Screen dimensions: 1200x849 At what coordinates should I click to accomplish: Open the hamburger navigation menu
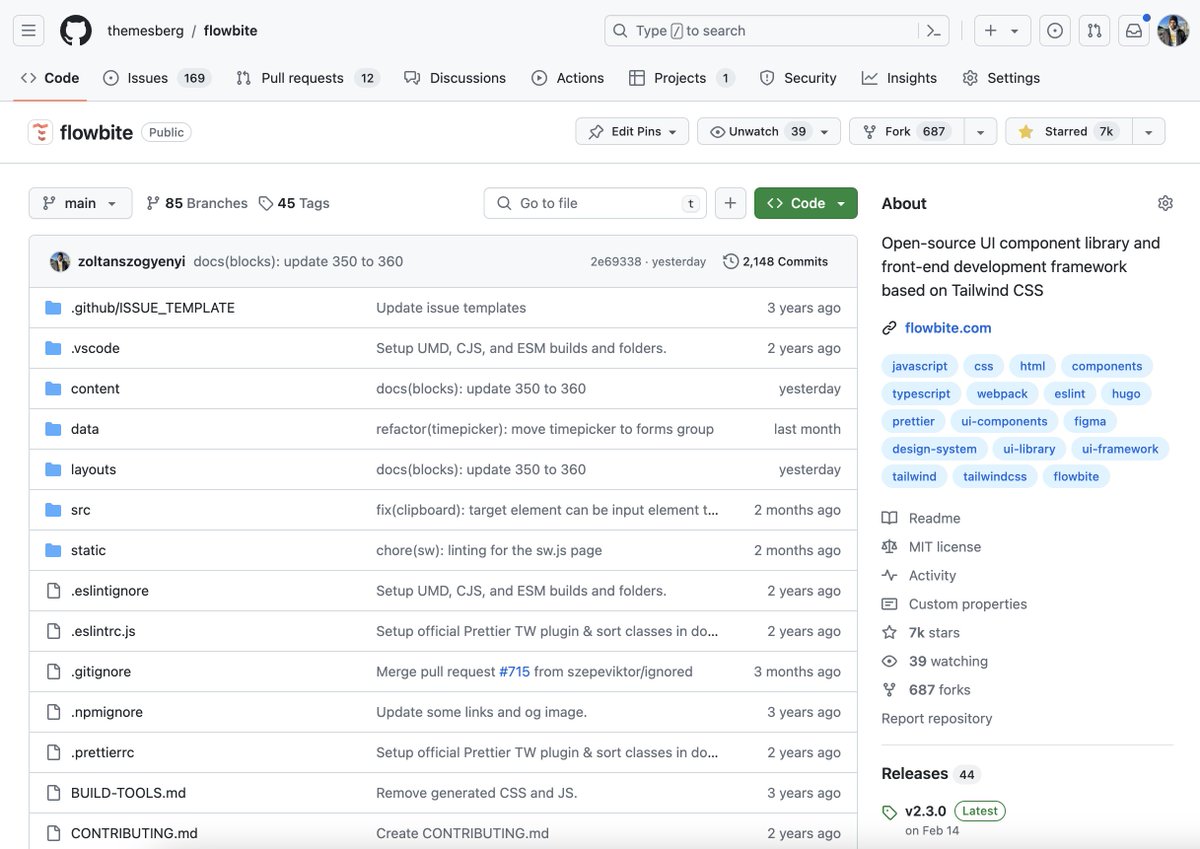(28, 31)
